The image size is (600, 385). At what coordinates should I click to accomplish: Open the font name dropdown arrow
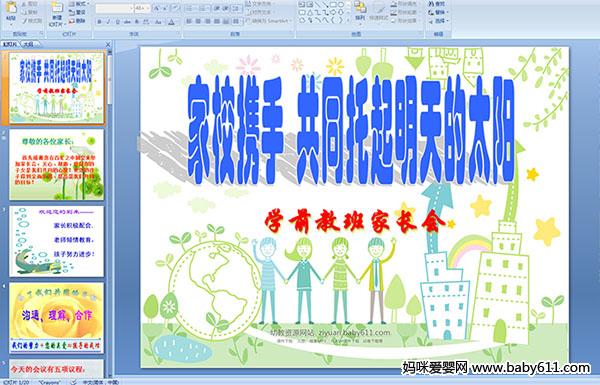pos(131,8)
